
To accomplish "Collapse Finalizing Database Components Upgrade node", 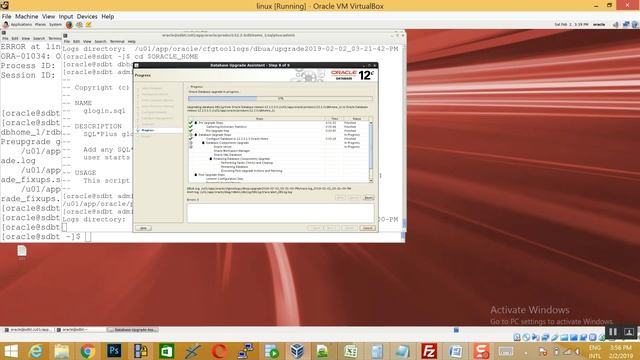I will pyautogui.click(x=211, y=159).
